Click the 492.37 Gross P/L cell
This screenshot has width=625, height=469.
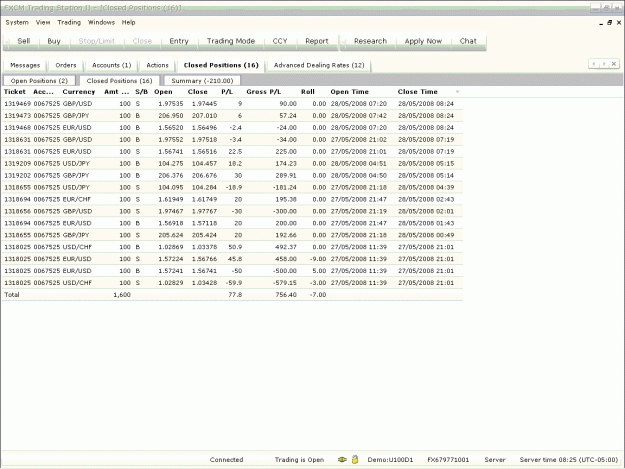(286, 247)
